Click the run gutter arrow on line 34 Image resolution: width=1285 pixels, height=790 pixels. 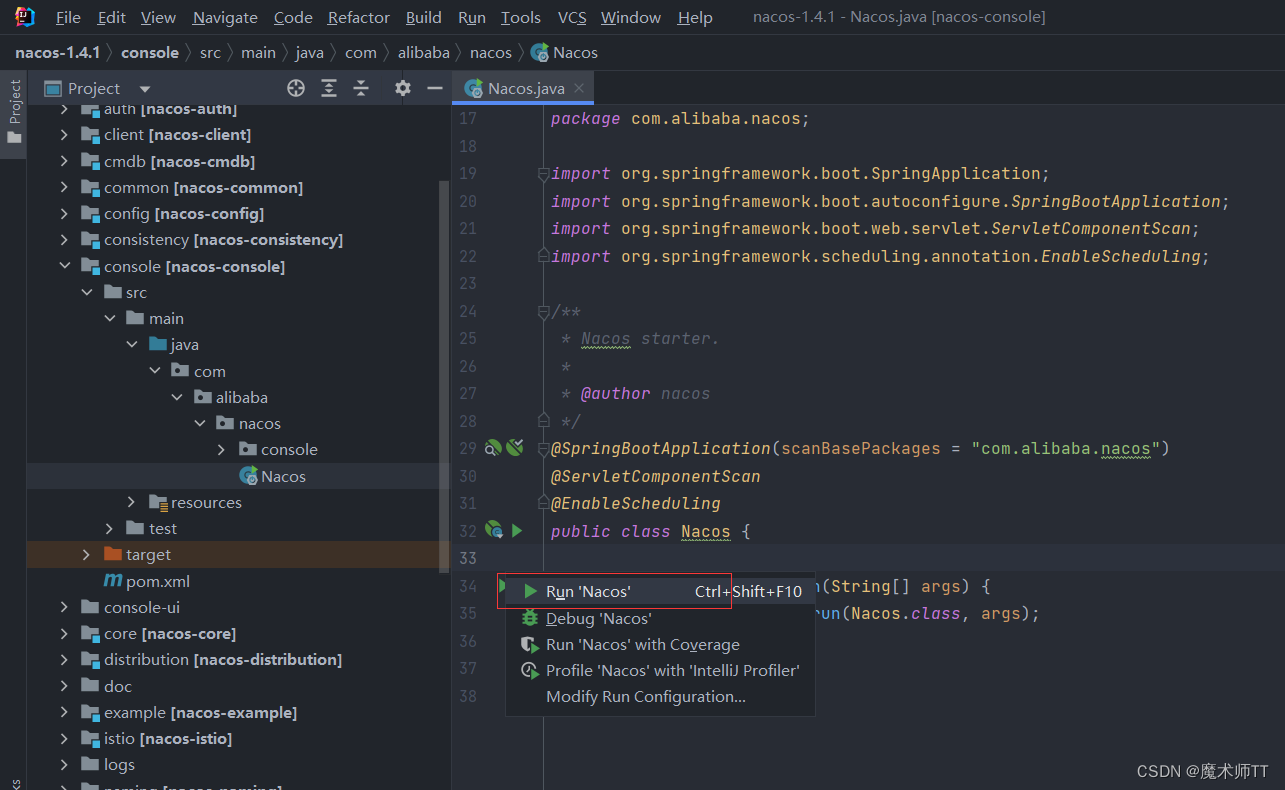point(503,585)
